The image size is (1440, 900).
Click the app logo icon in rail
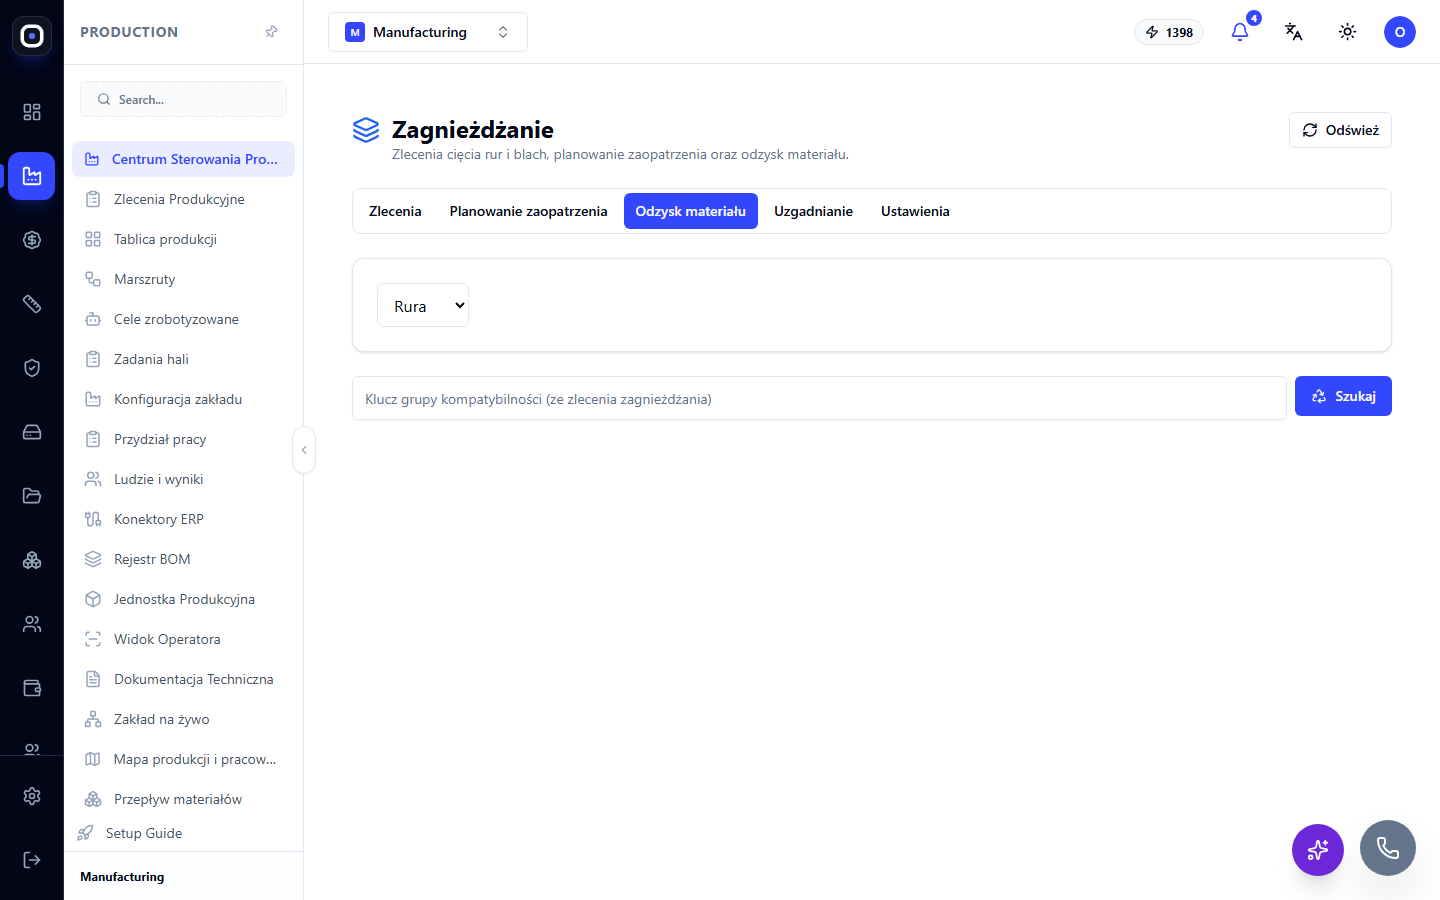pyautogui.click(x=32, y=36)
